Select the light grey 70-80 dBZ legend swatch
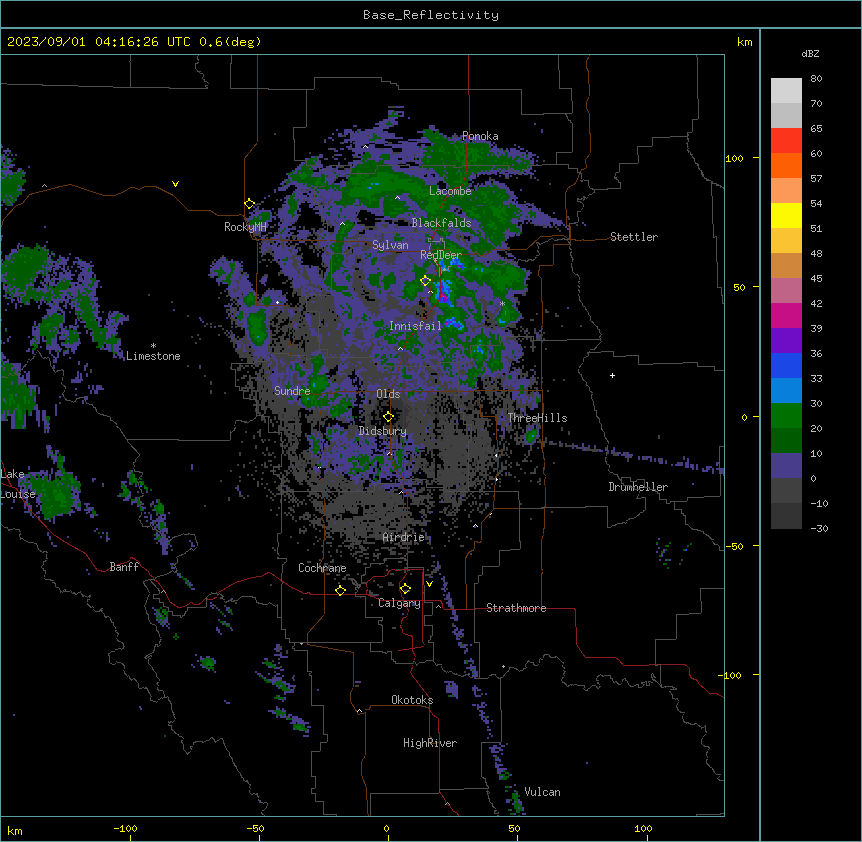Viewport: 862px width, 842px height. 786,91
